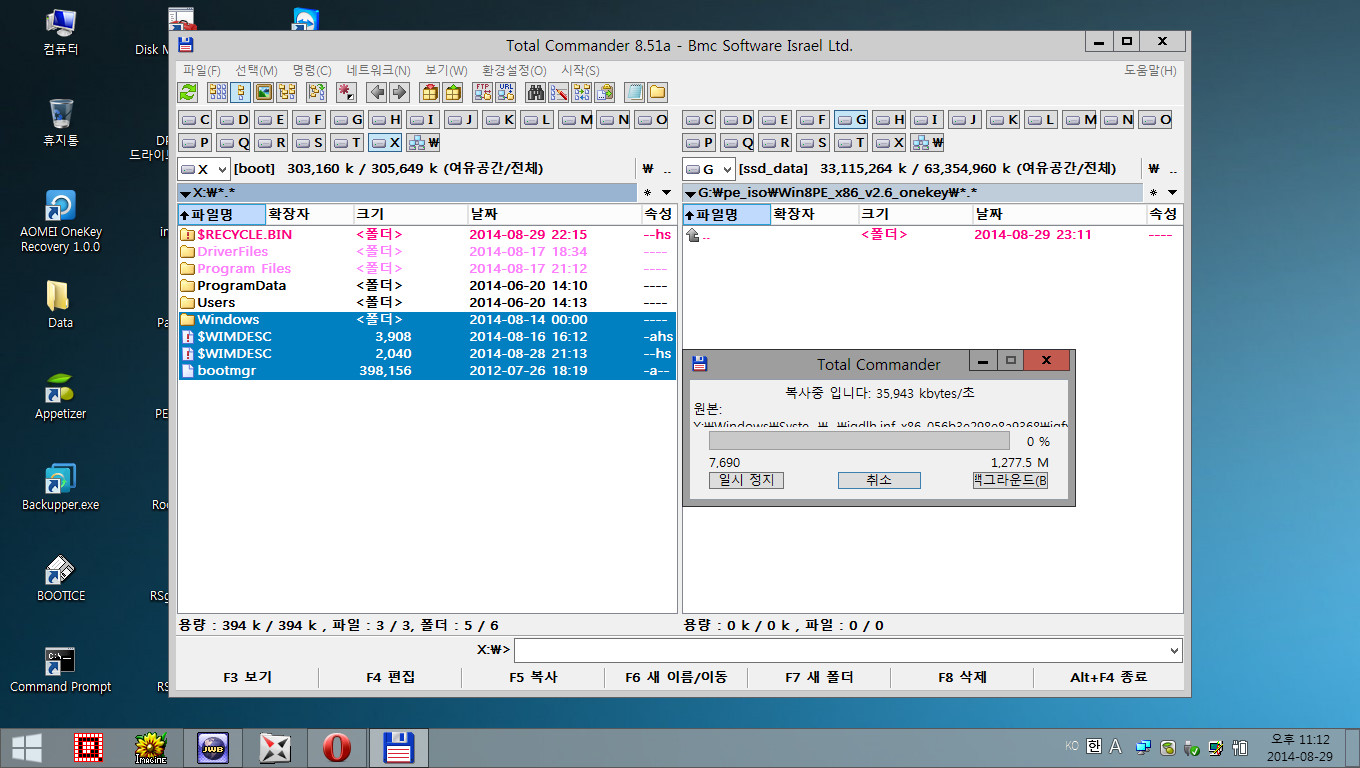1360x768 pixels.
Task: Click the F7 새 폴더 button
Action: [x=819, y=677]
